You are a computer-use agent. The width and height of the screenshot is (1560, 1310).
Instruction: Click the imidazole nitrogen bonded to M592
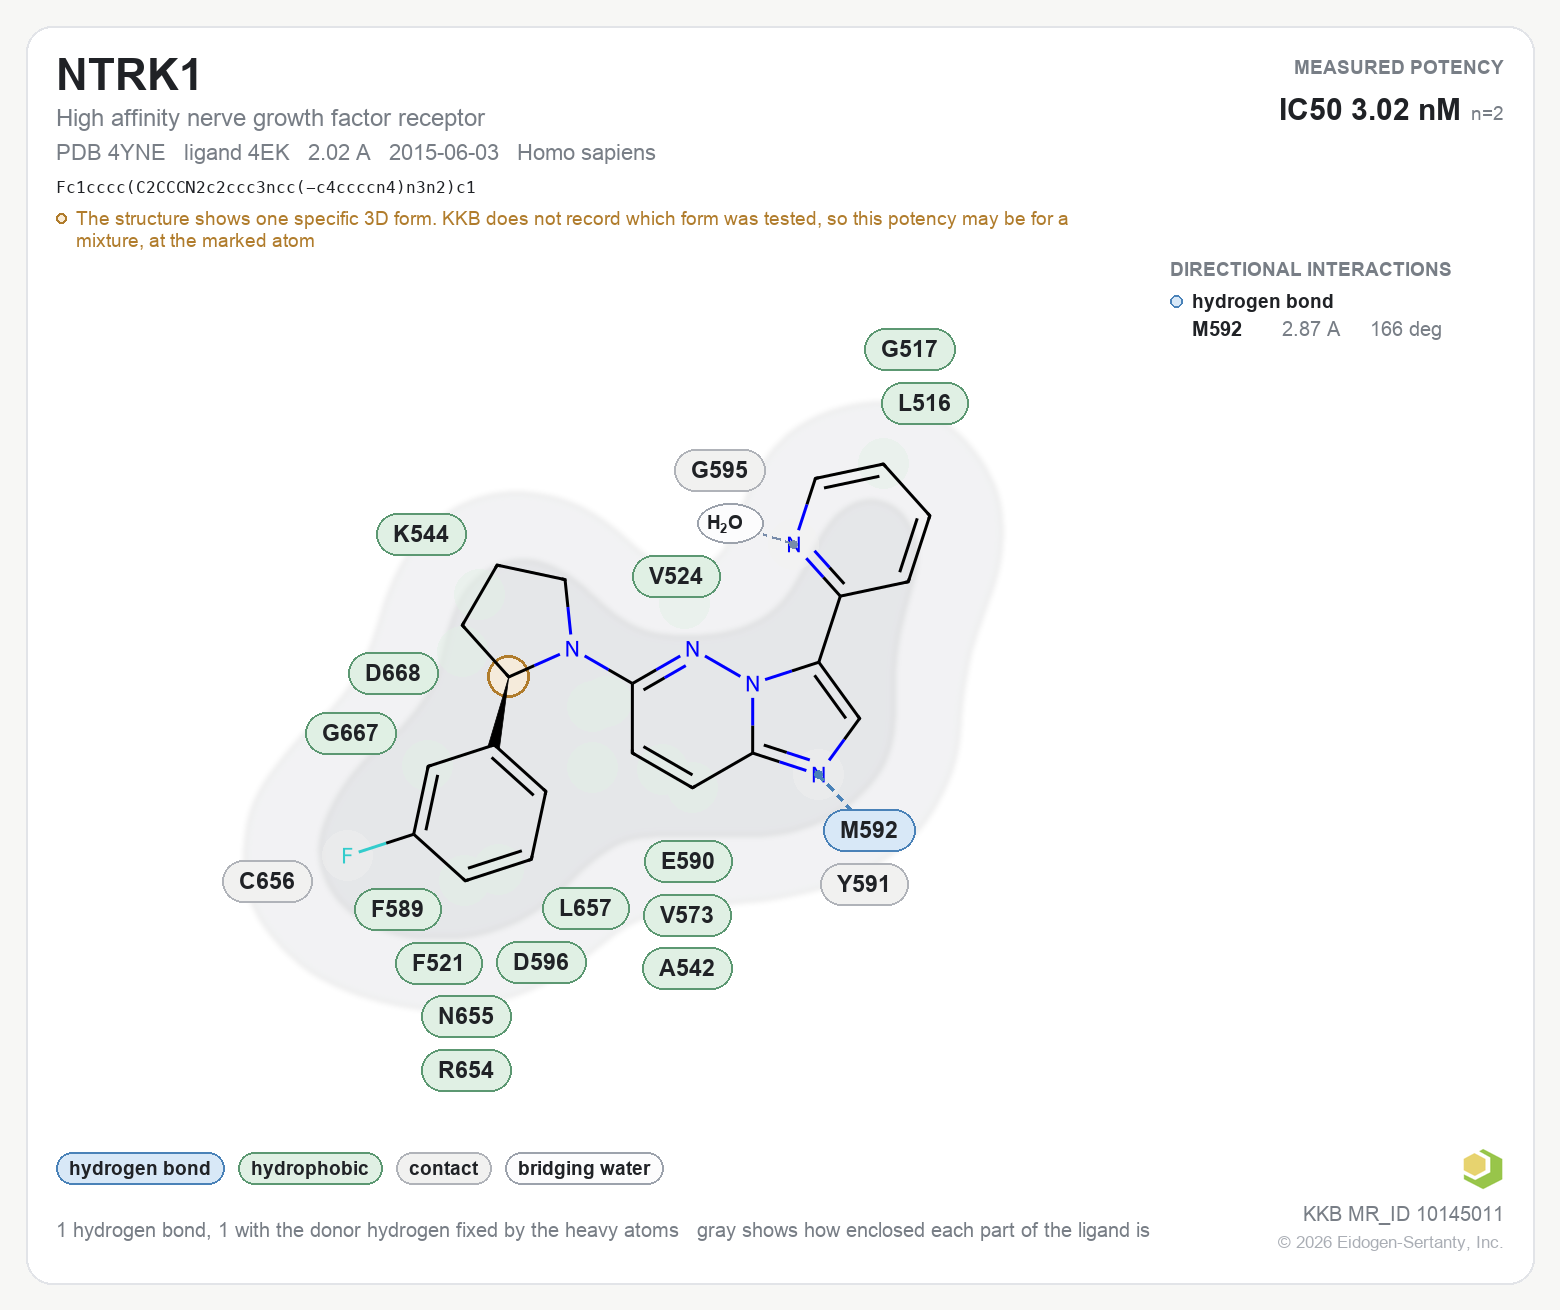[819, 774]
